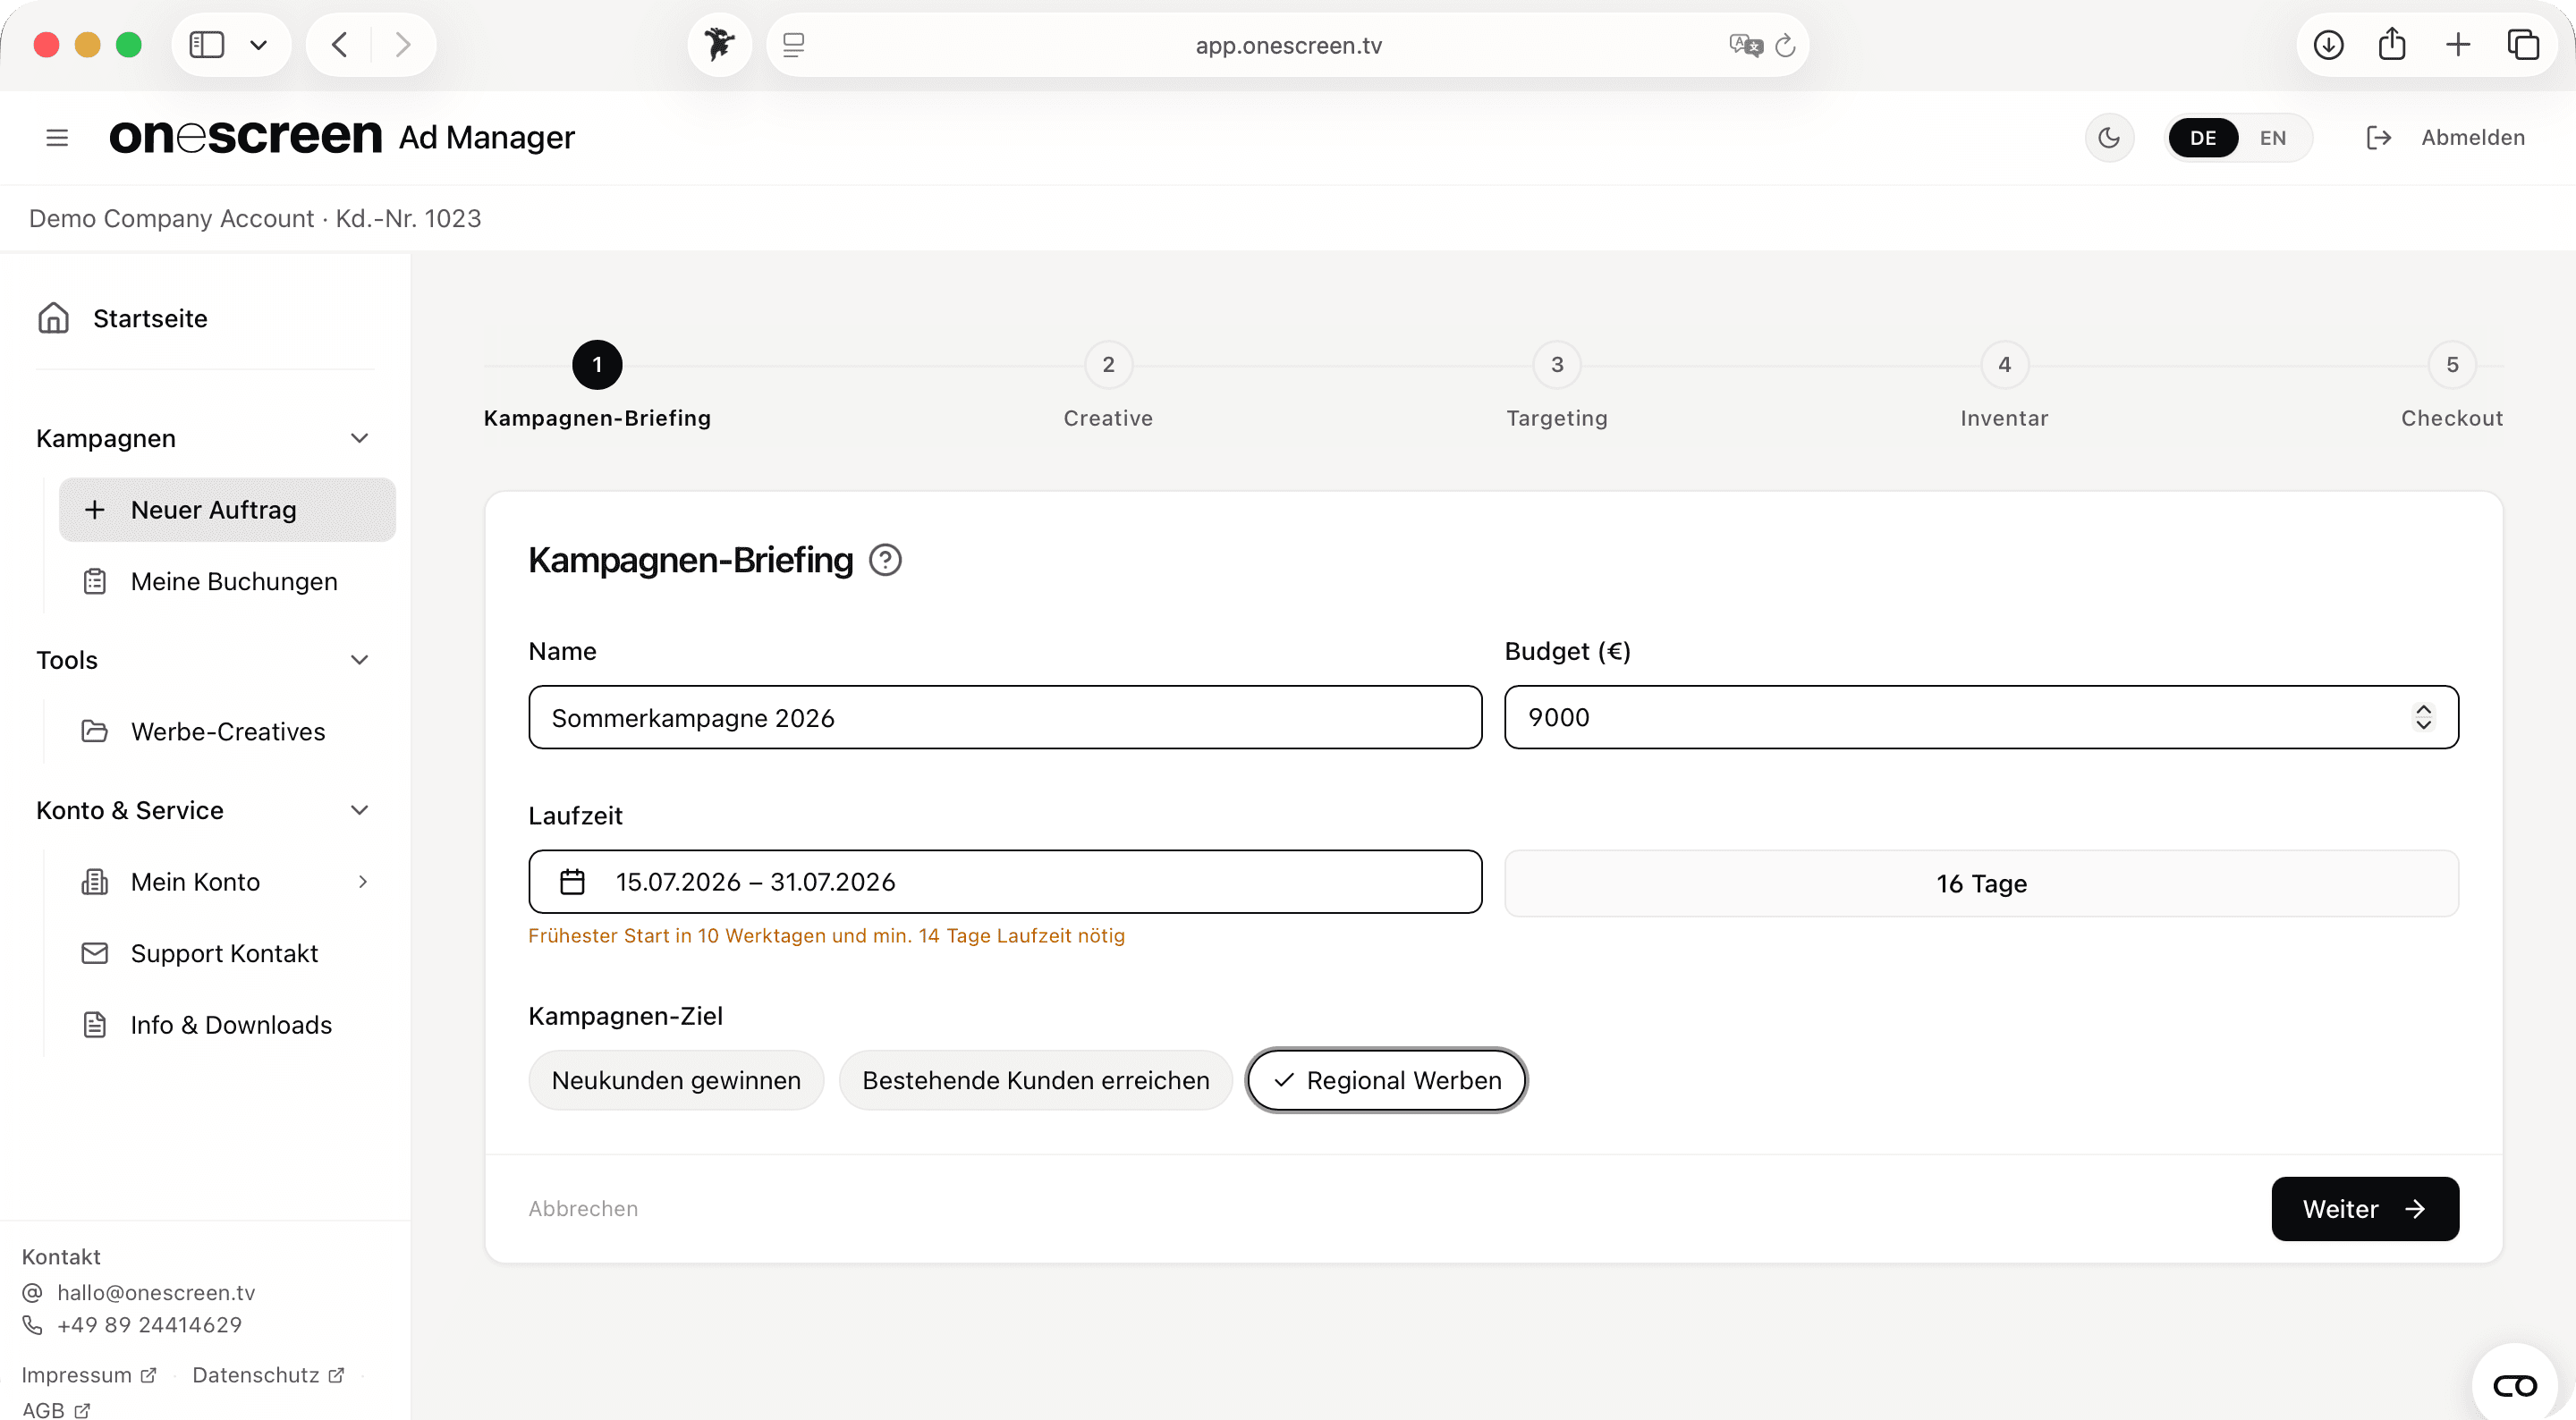Image resolution: width=2576 pixels, height=1420 pixels.
Task: Collapse the Tools section chevron
Action: pos(359,660)
